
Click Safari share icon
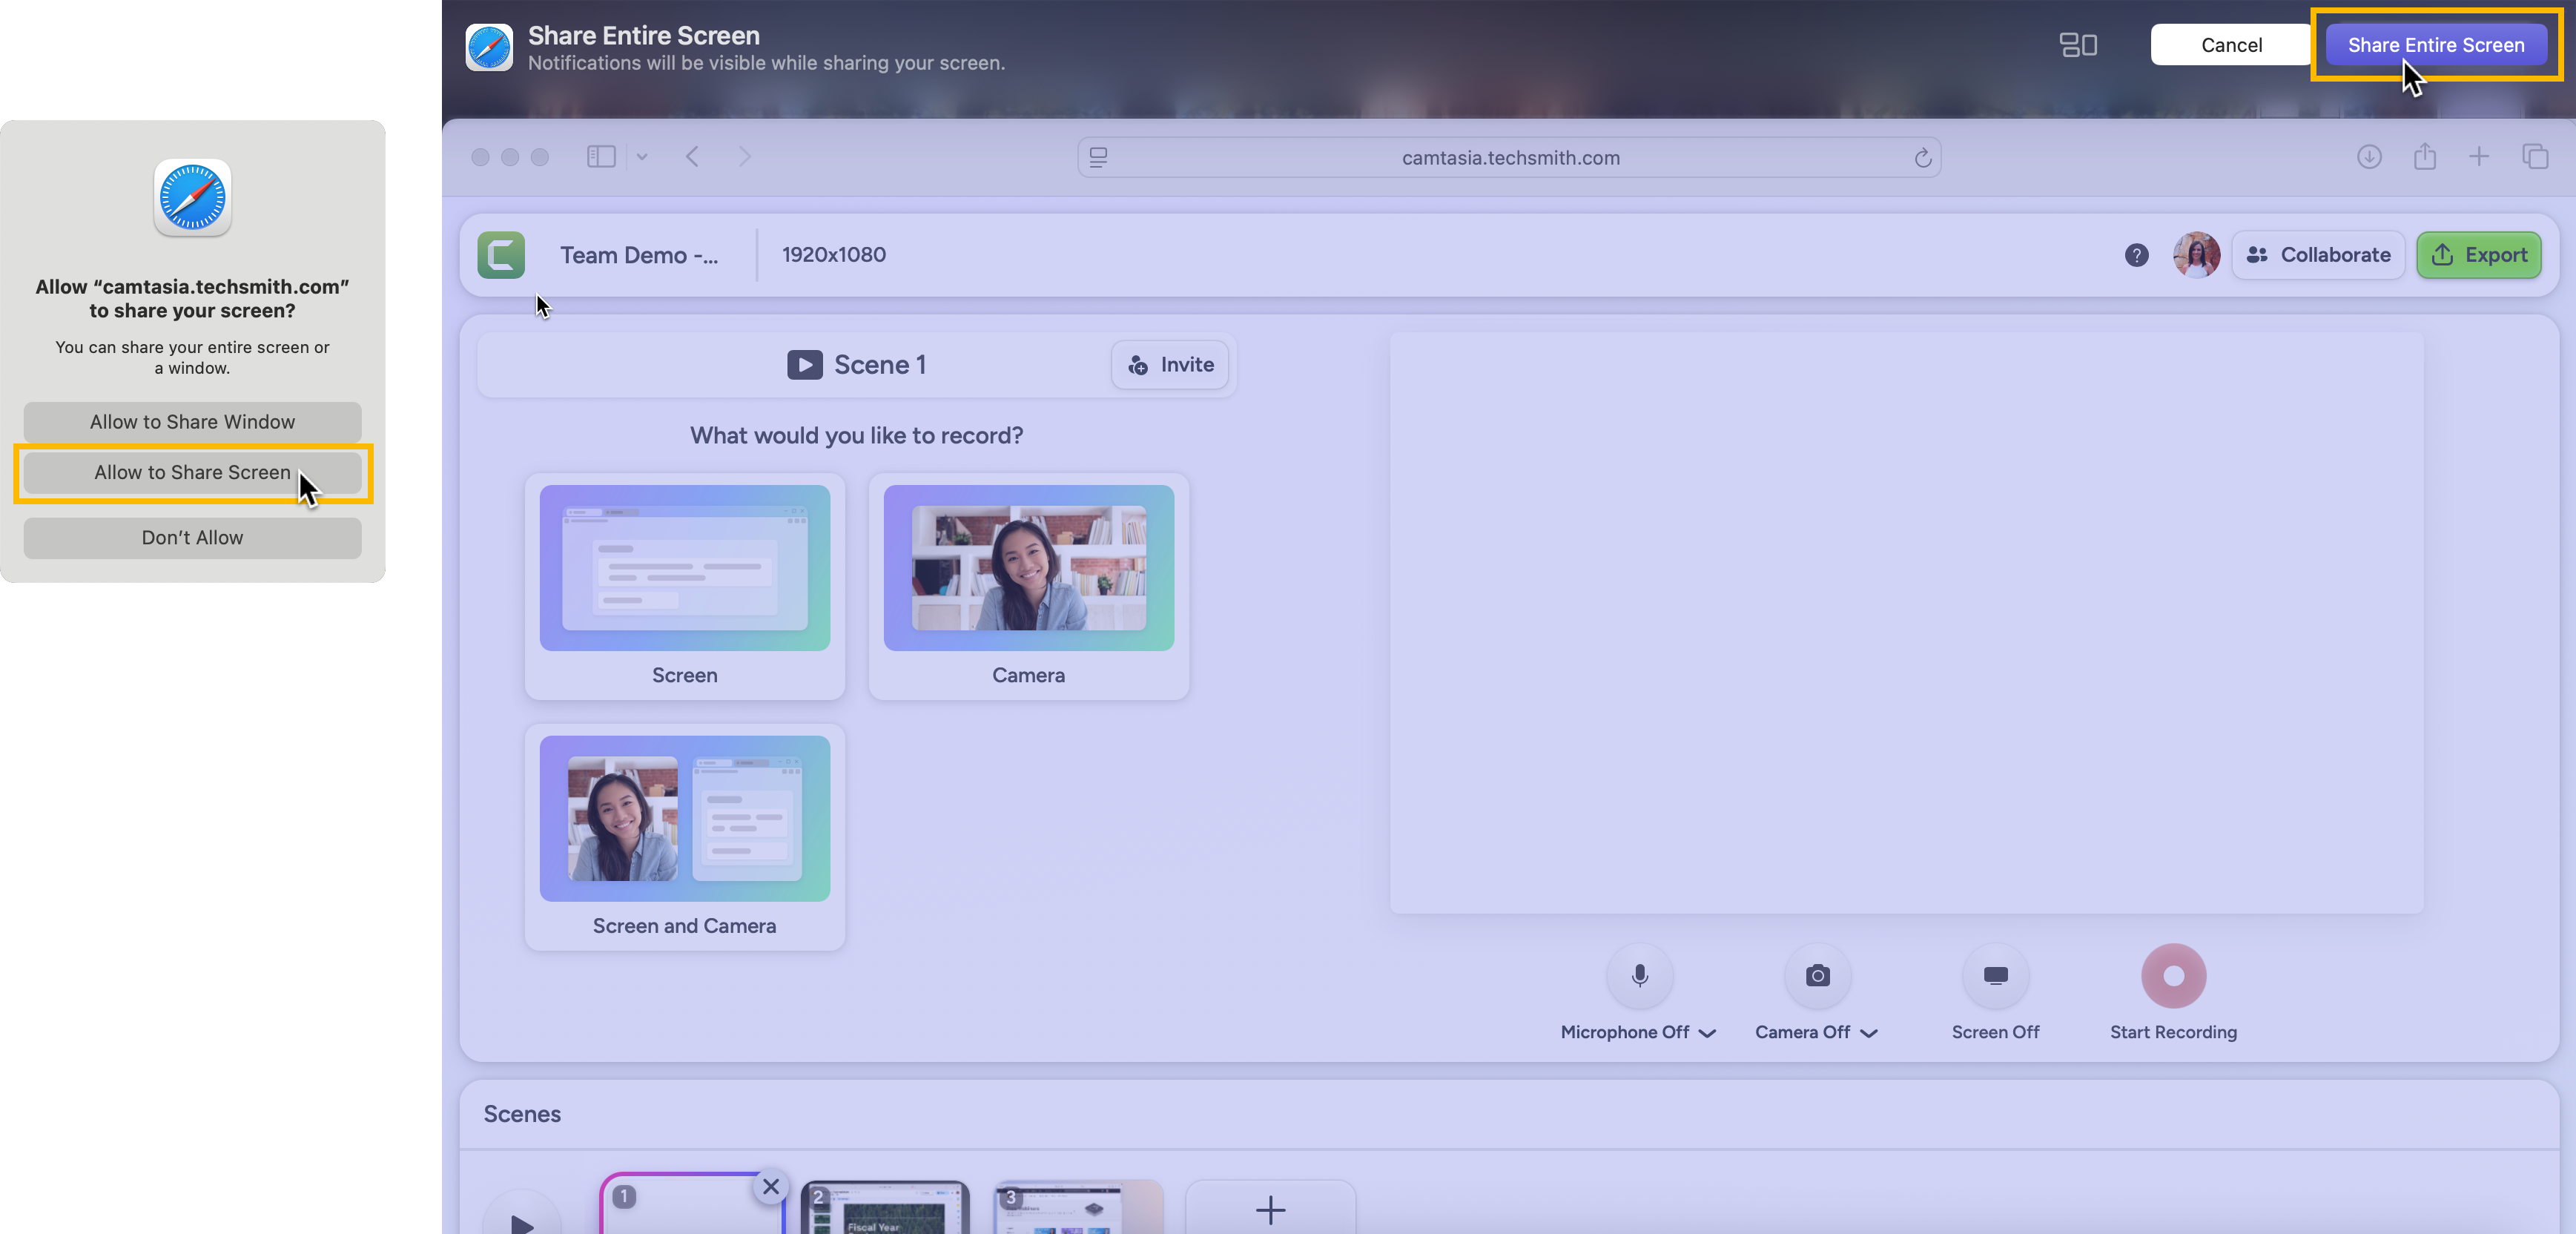pos(2424,157)
